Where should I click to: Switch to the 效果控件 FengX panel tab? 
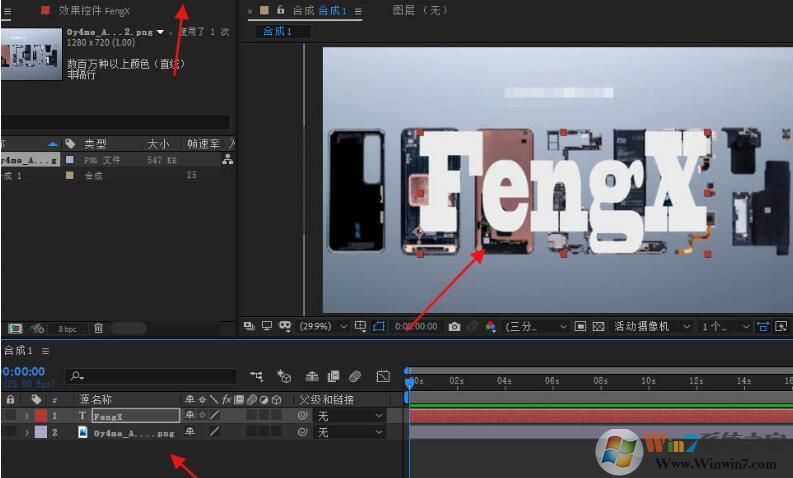(94, 10)
